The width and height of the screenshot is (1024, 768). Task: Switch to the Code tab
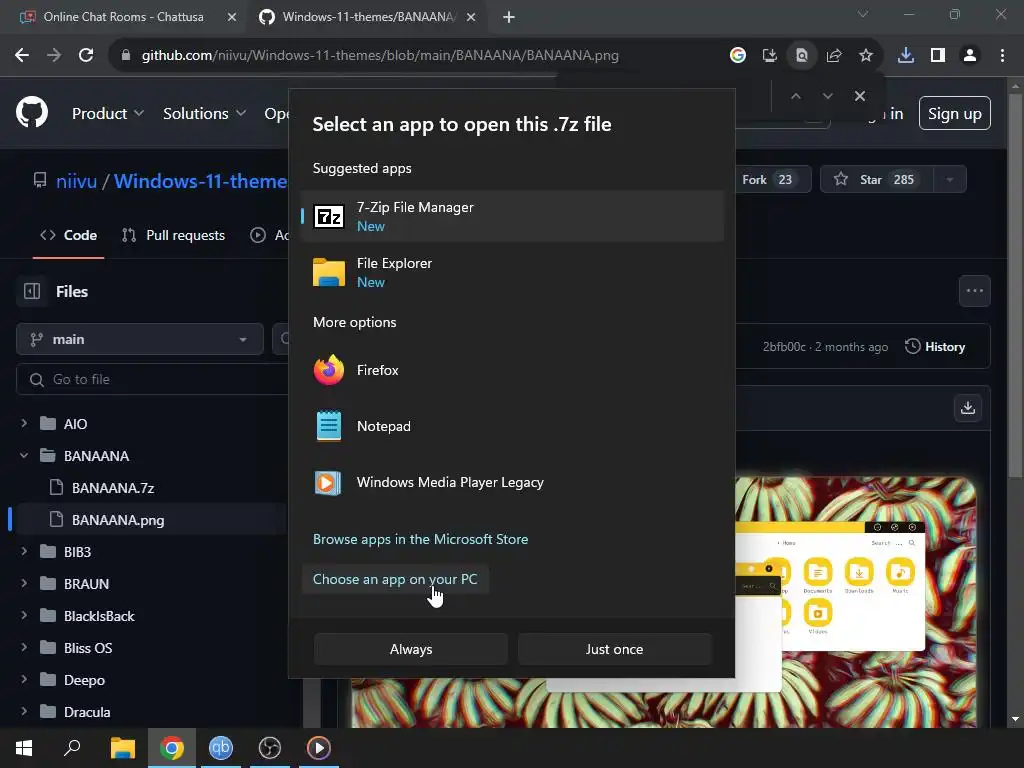coord(69,235)
